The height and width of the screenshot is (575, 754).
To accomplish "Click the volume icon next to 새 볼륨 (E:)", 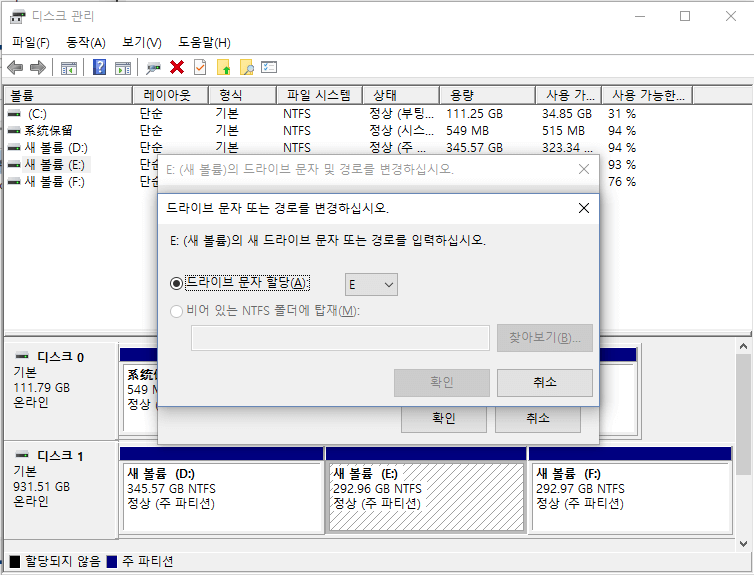I will [x=14, y=164].
